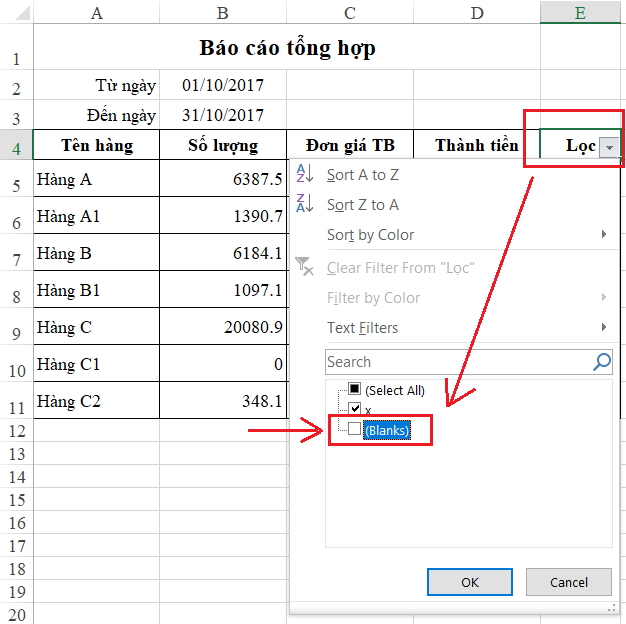
Task: Expand the Sort by Color submenu
Action: click(604, 235)
